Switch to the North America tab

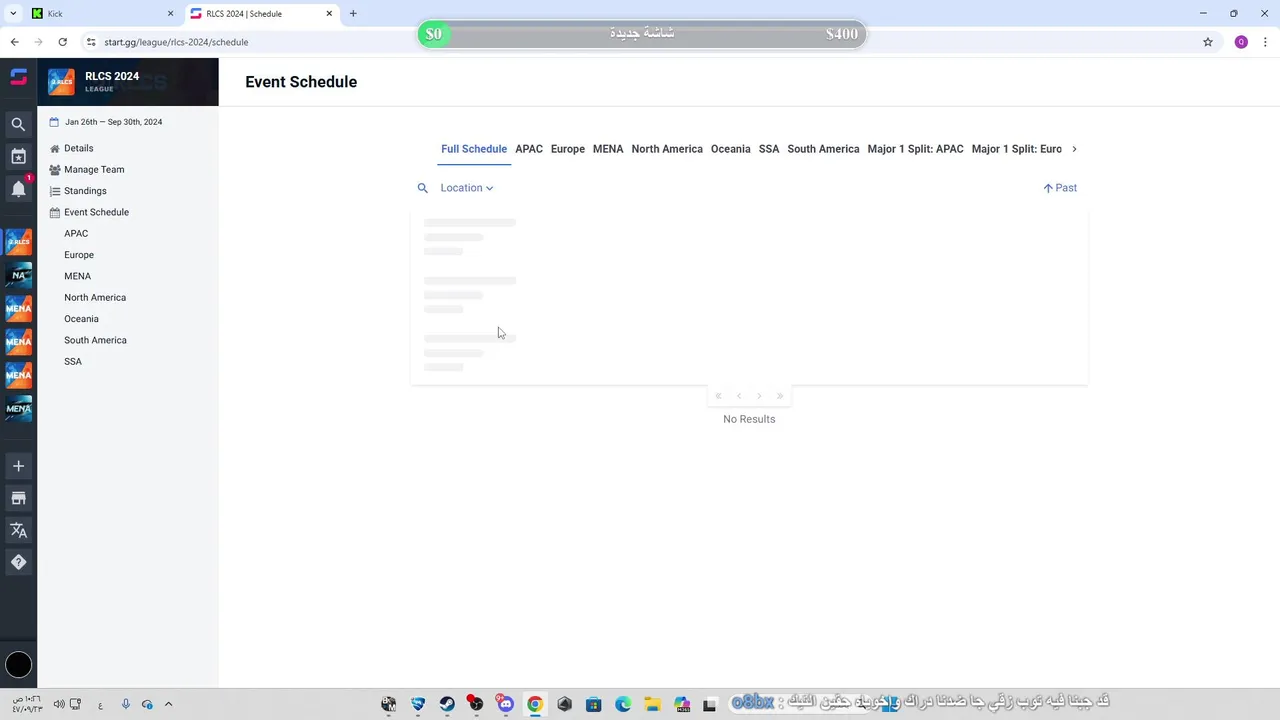(x=667, y=149)
